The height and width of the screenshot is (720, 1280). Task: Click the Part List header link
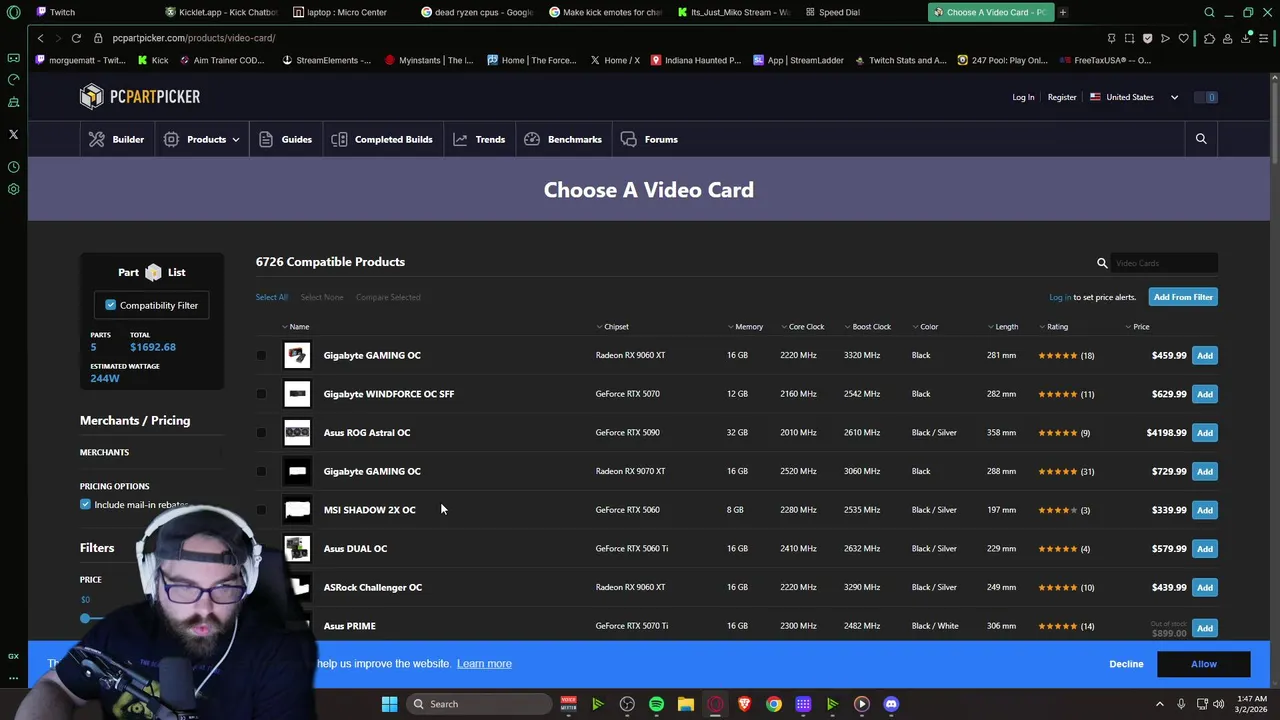click(152, 272)
